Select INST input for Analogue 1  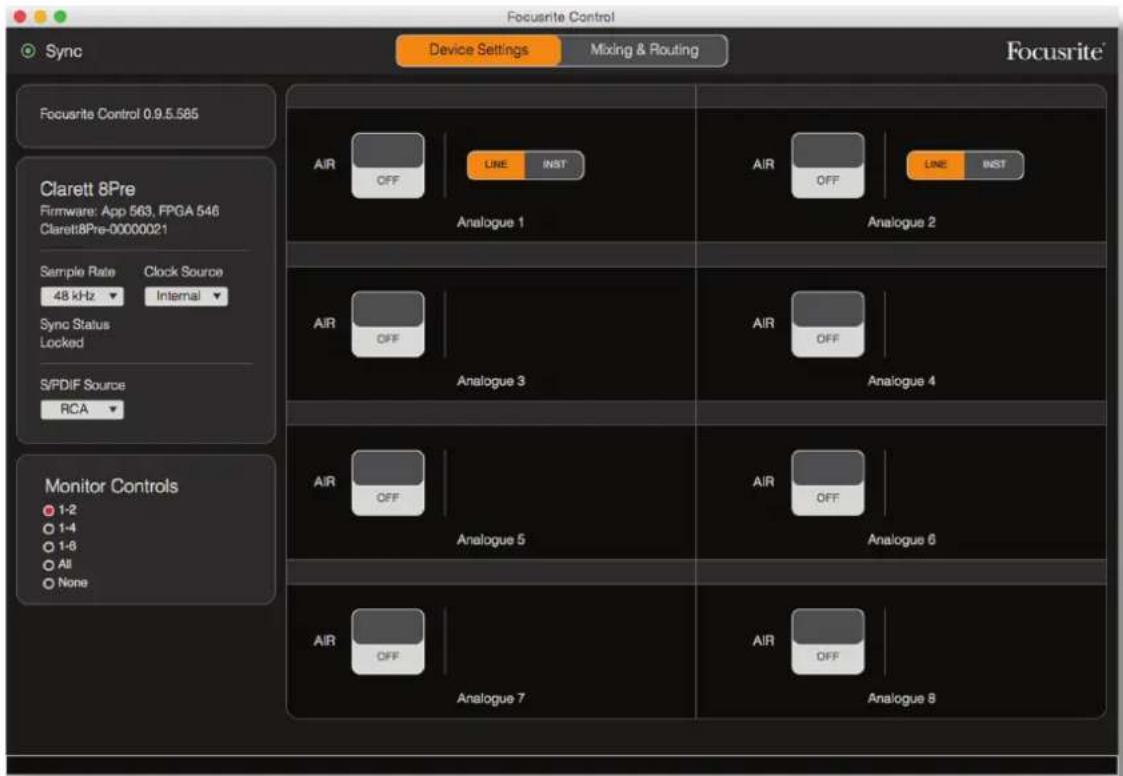(554, 165)
